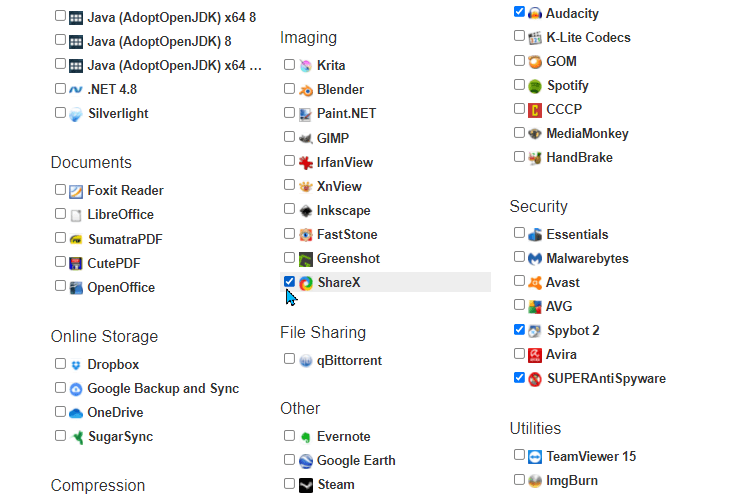Check the K-Lite Codecs checkbox
The height and width of the screenshot is (498, 750).
(x=519, y=36)
